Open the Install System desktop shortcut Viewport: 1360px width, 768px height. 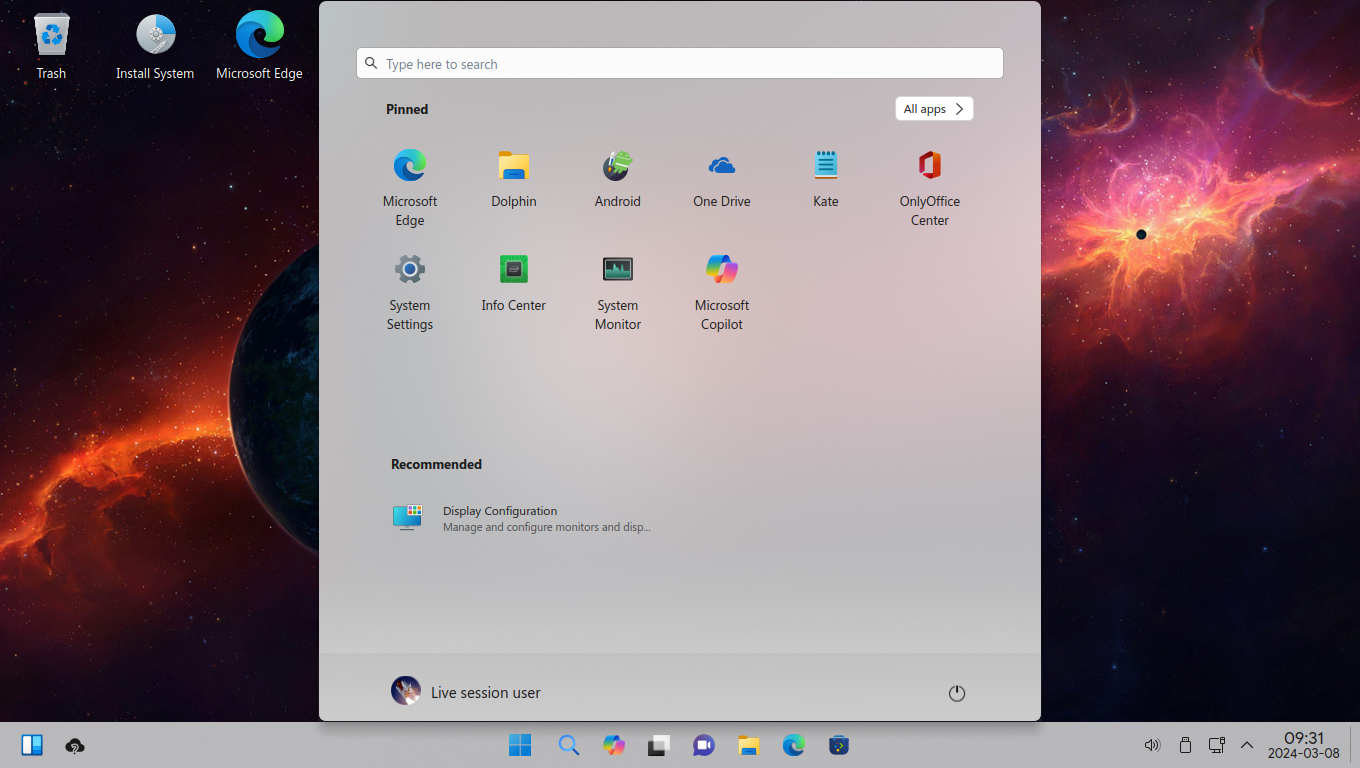tap(155, 46)
